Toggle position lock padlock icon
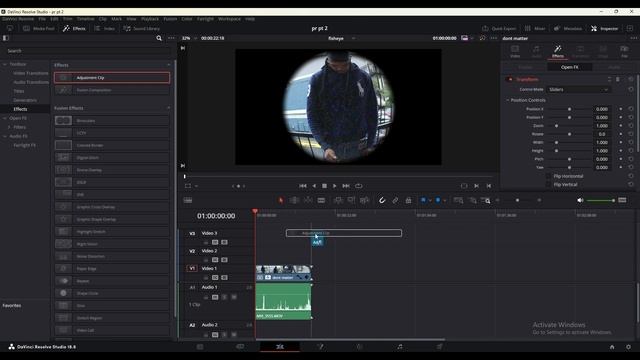This screenshot has width=640, height=360. (408, 200)
